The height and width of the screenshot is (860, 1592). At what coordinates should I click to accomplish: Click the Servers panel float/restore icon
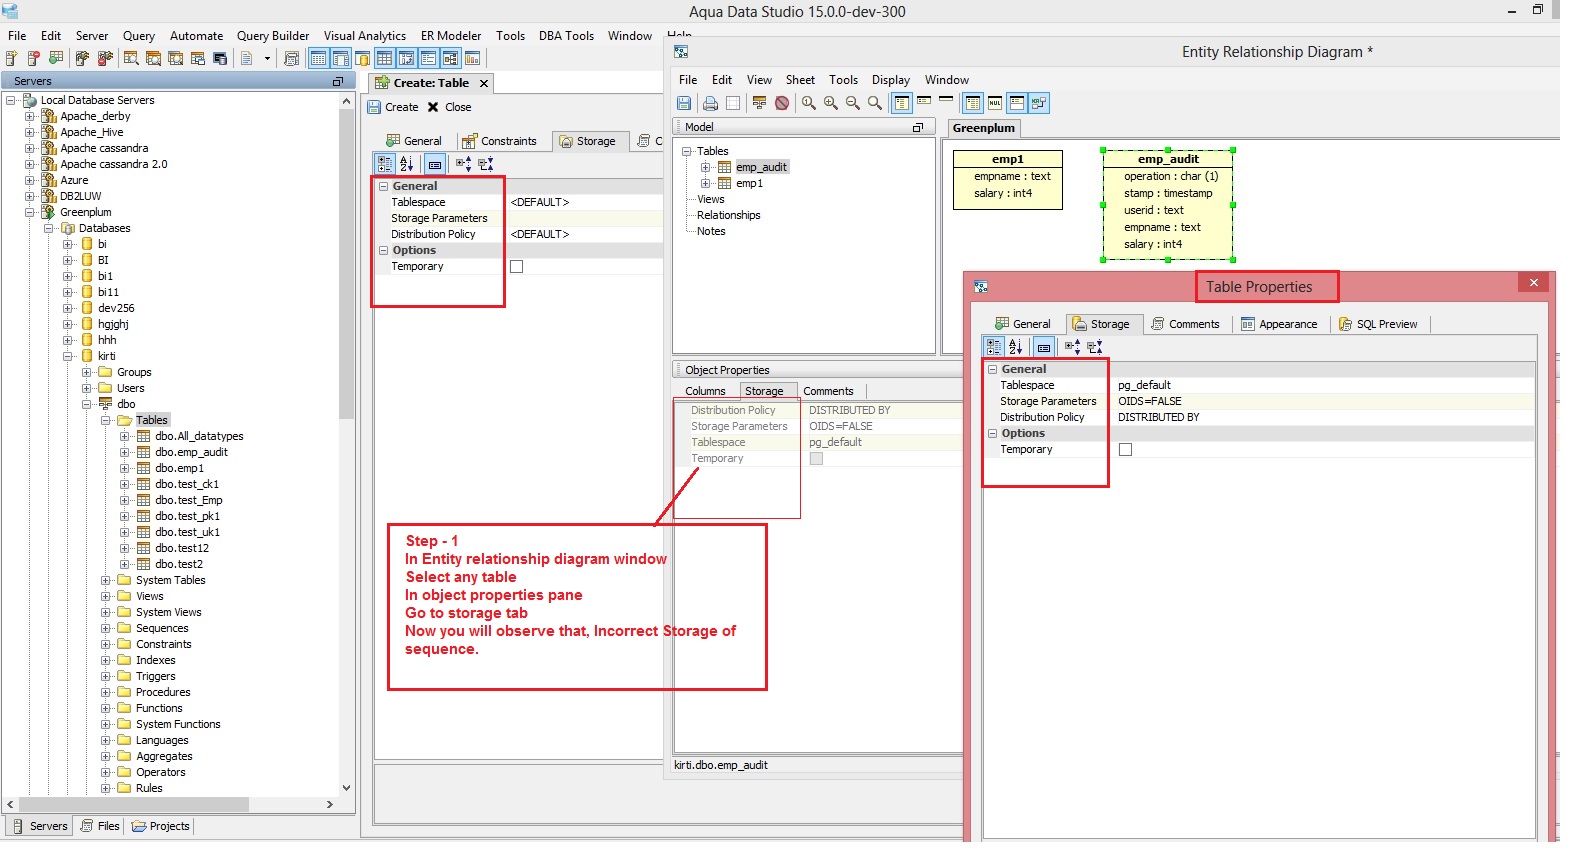coord(338,82)
